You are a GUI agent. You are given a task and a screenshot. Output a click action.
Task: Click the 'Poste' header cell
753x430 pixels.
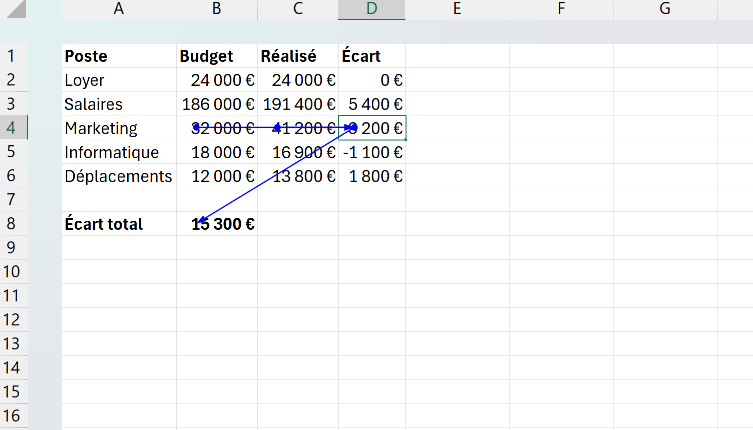119,56
